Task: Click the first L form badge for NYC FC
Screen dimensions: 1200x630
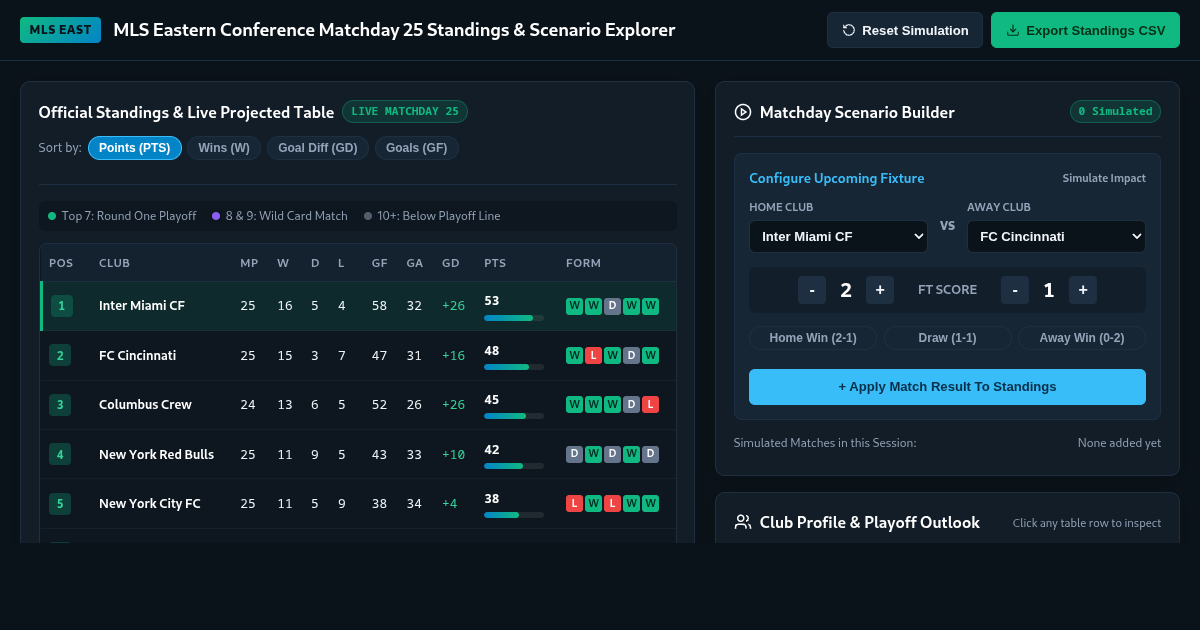Action: [x=574, y=504]
